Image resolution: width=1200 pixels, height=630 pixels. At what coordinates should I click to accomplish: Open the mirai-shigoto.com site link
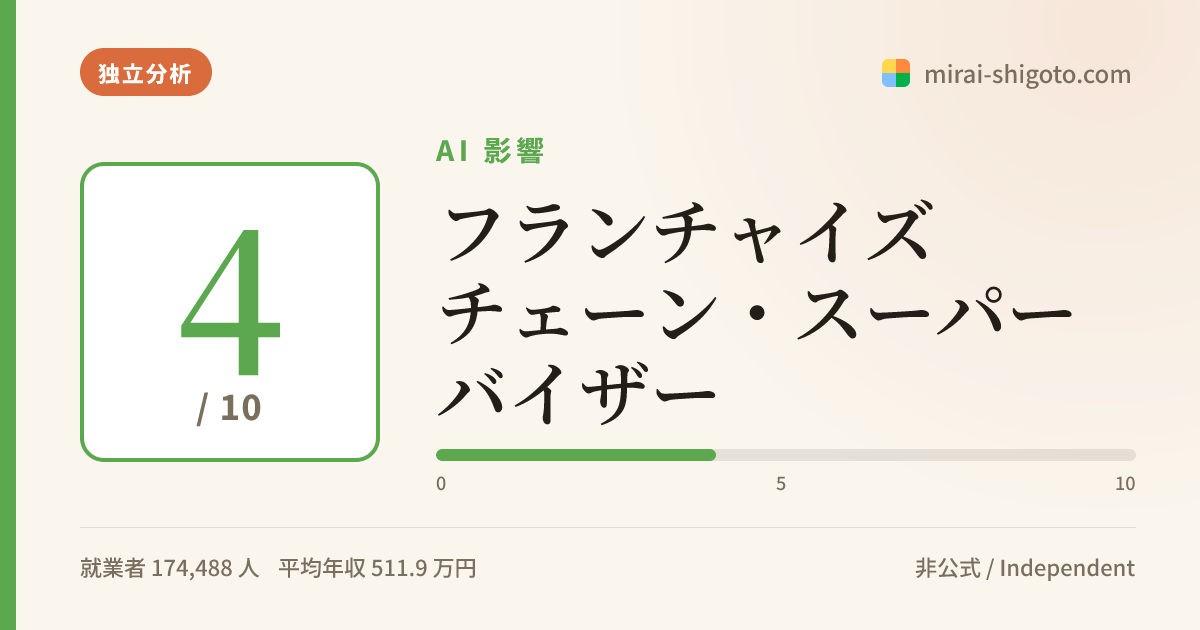pyautogui.click(x=1028, y=74)
